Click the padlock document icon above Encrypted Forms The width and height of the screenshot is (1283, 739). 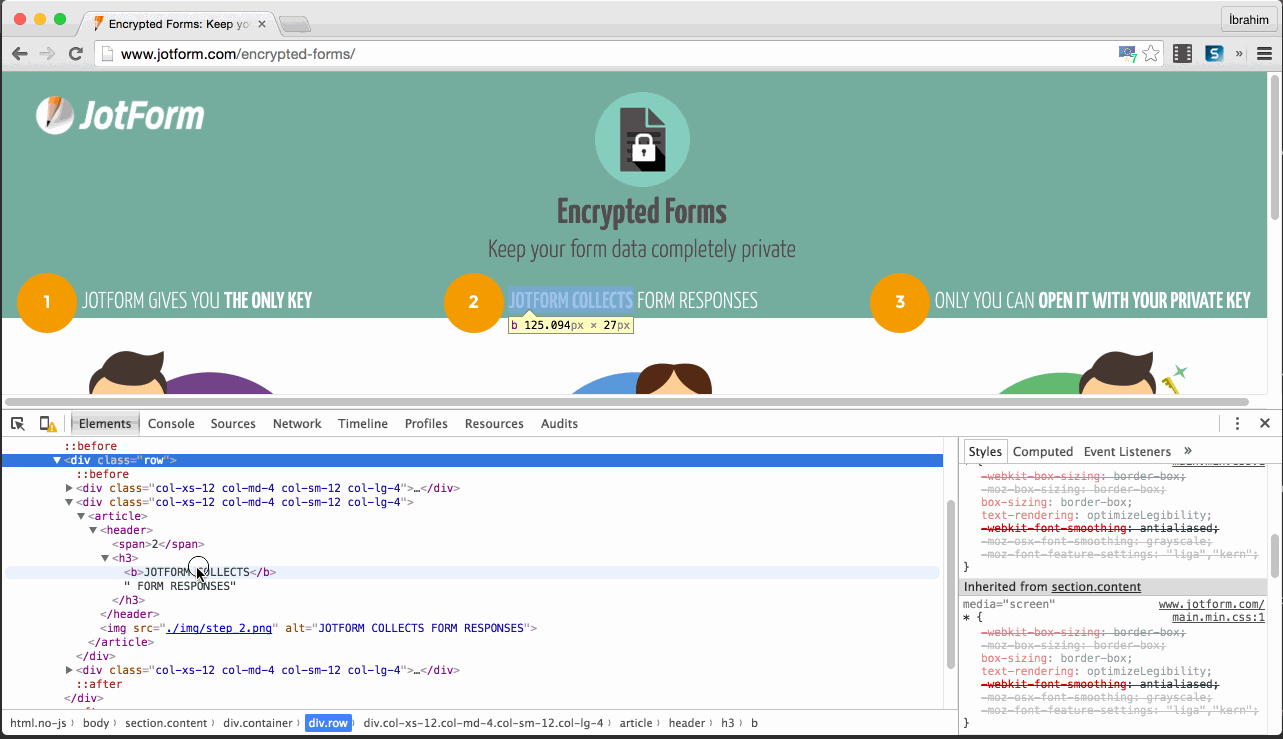click(642, 139)
